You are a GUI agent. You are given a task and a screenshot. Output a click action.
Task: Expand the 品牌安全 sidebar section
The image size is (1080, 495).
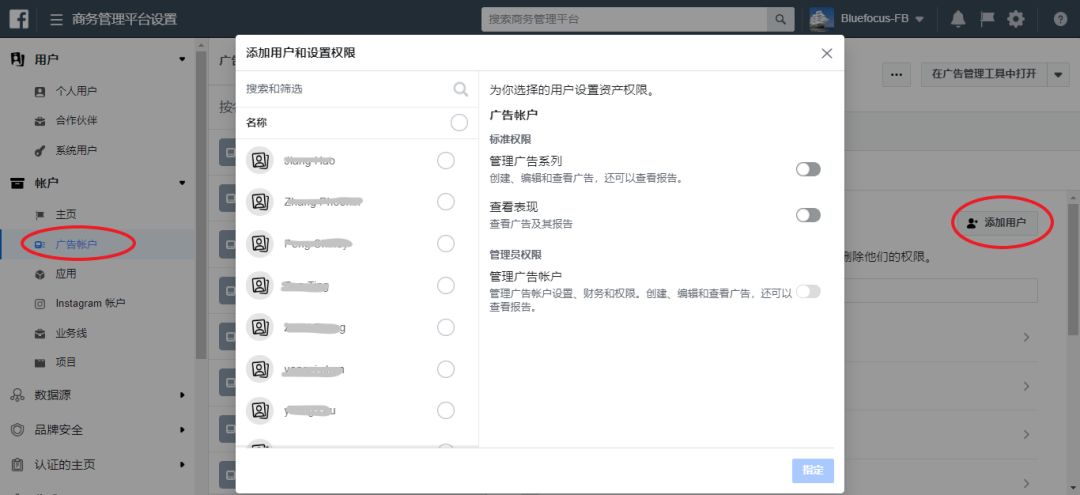pyautogui.click(x=183, y=430)
